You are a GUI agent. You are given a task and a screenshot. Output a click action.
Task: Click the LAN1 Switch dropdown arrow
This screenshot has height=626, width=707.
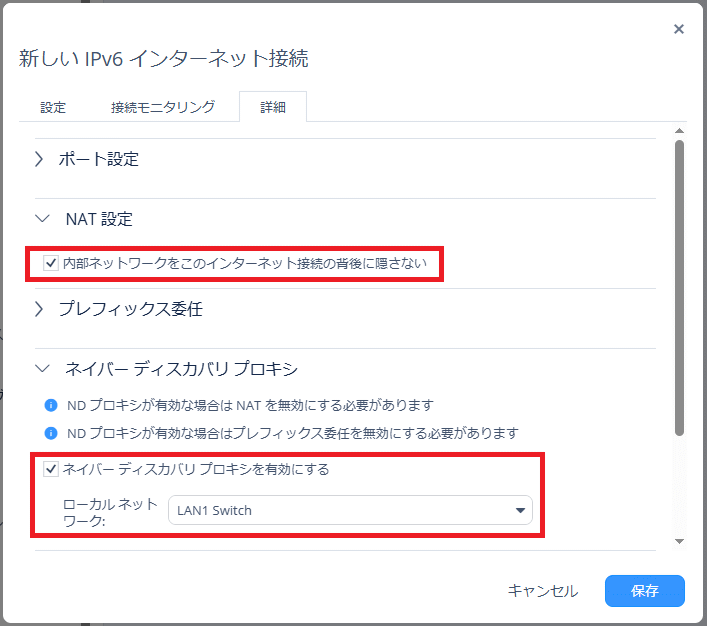coord(519,511)
